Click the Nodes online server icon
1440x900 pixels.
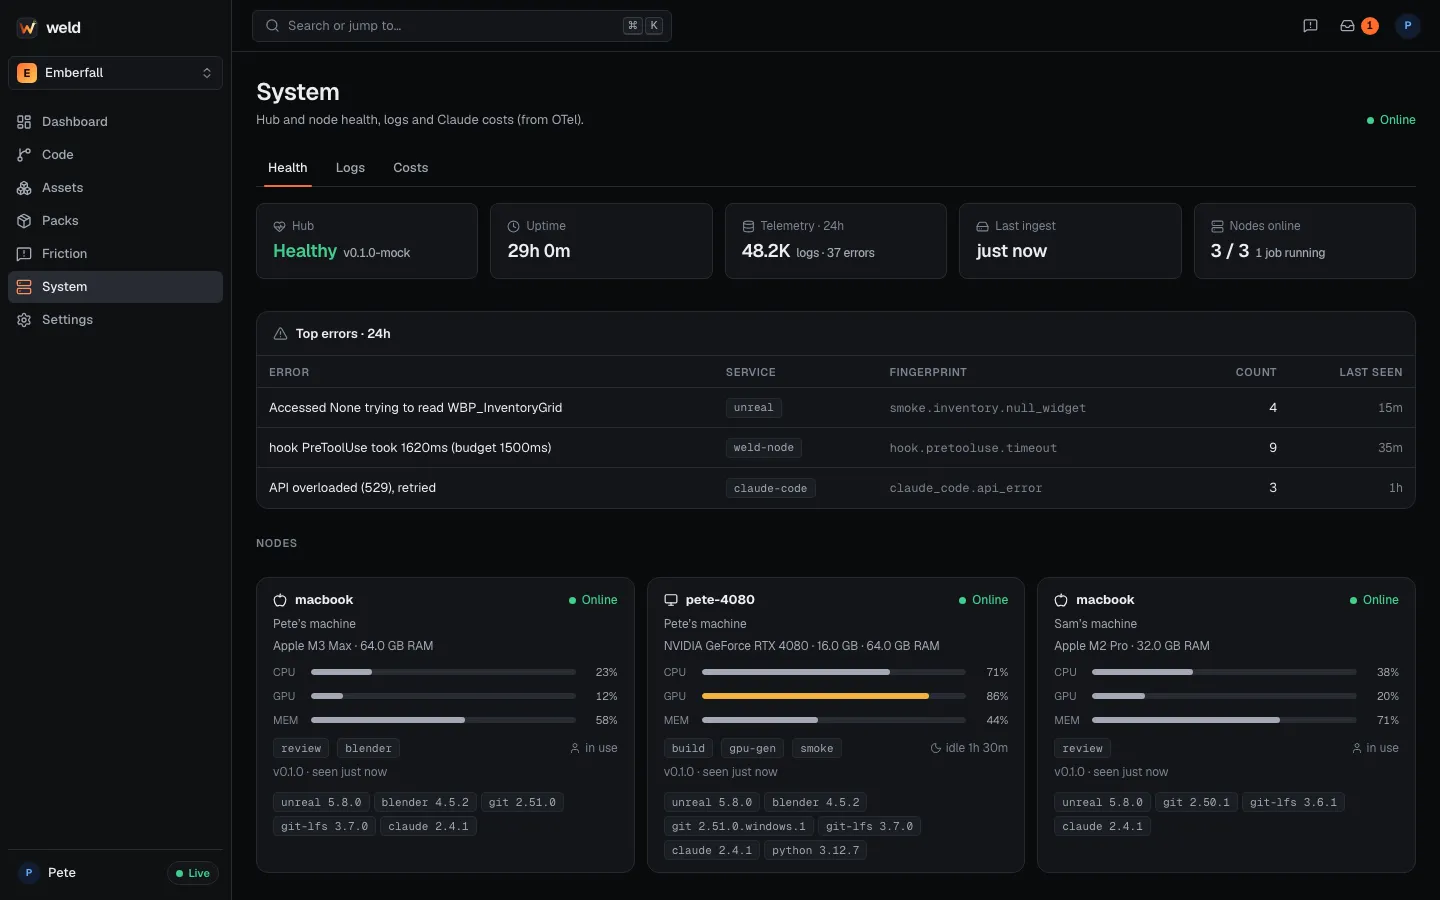(x=1217, y=226)
